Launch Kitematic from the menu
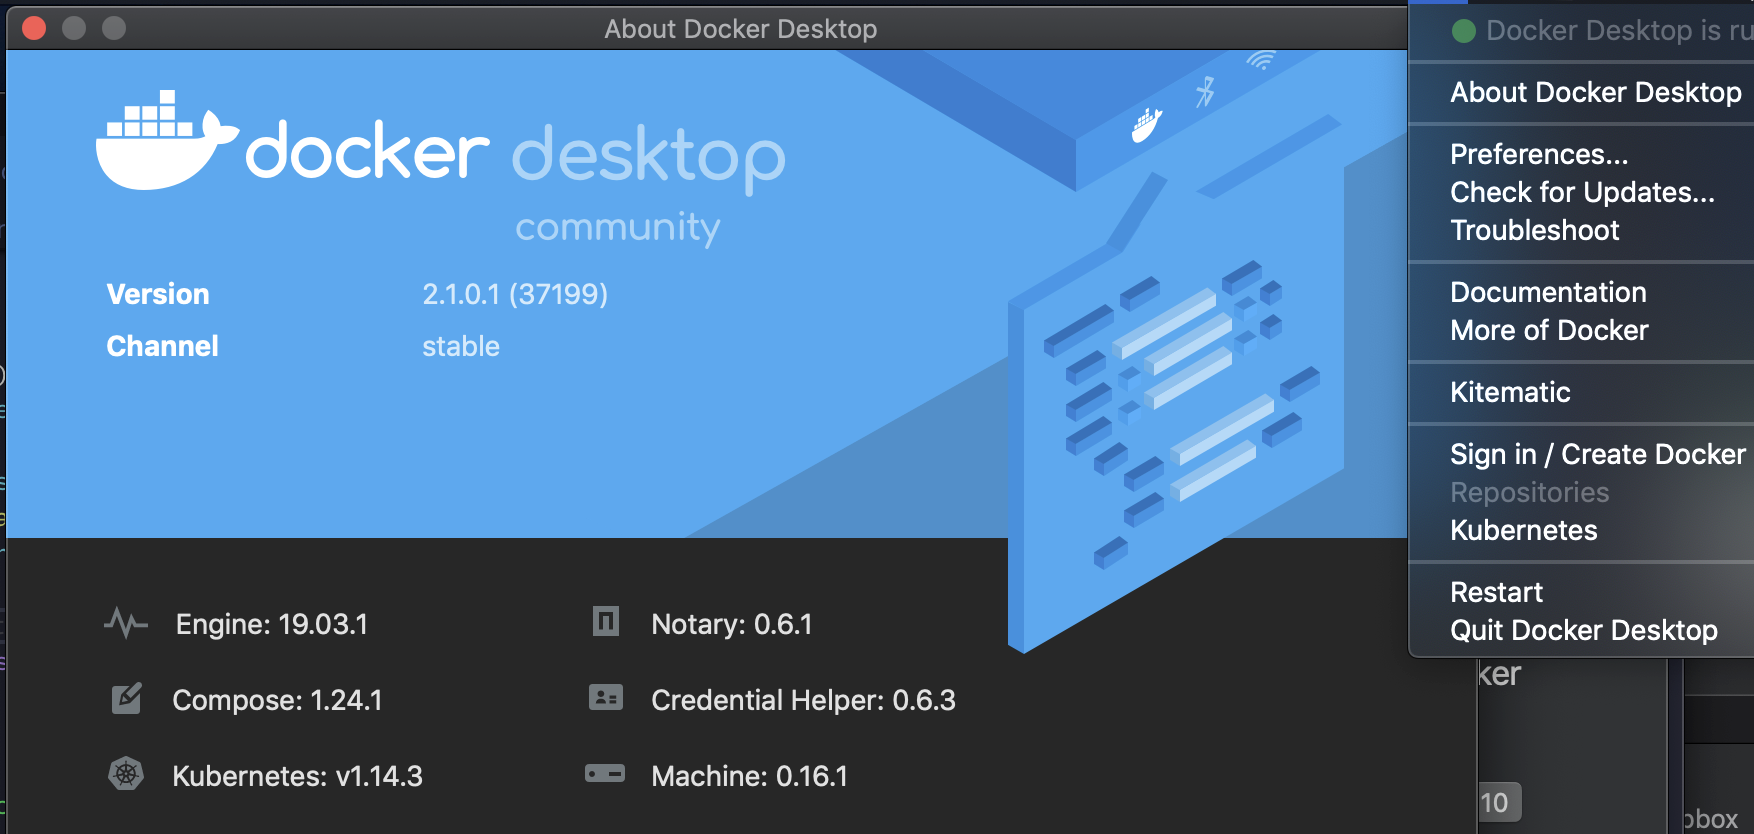The image size is (1754, 834). (x=1510, y=392)
